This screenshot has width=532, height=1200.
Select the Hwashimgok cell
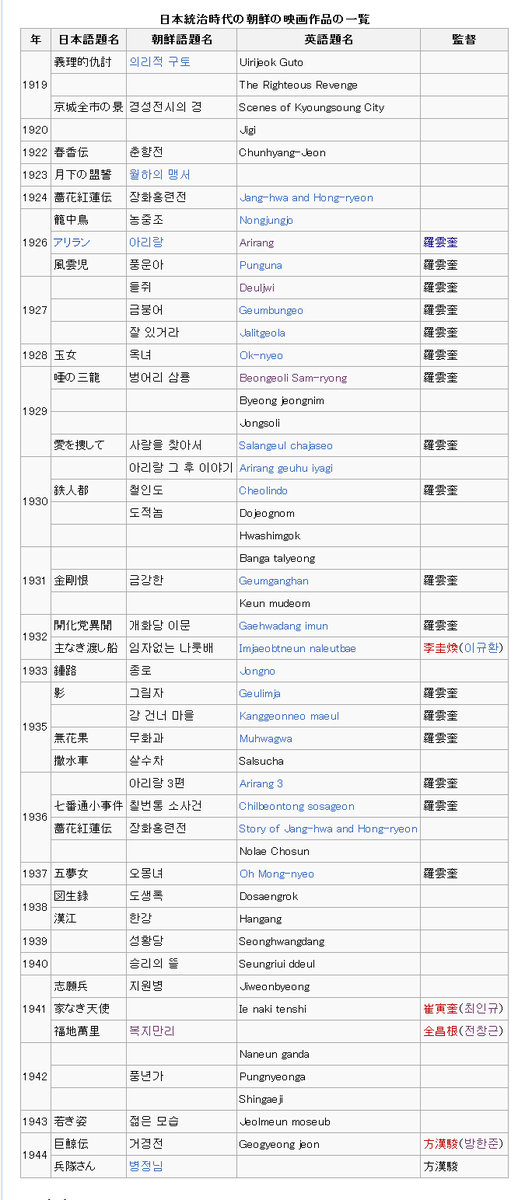pyautogui.click(x=328, y=536)
